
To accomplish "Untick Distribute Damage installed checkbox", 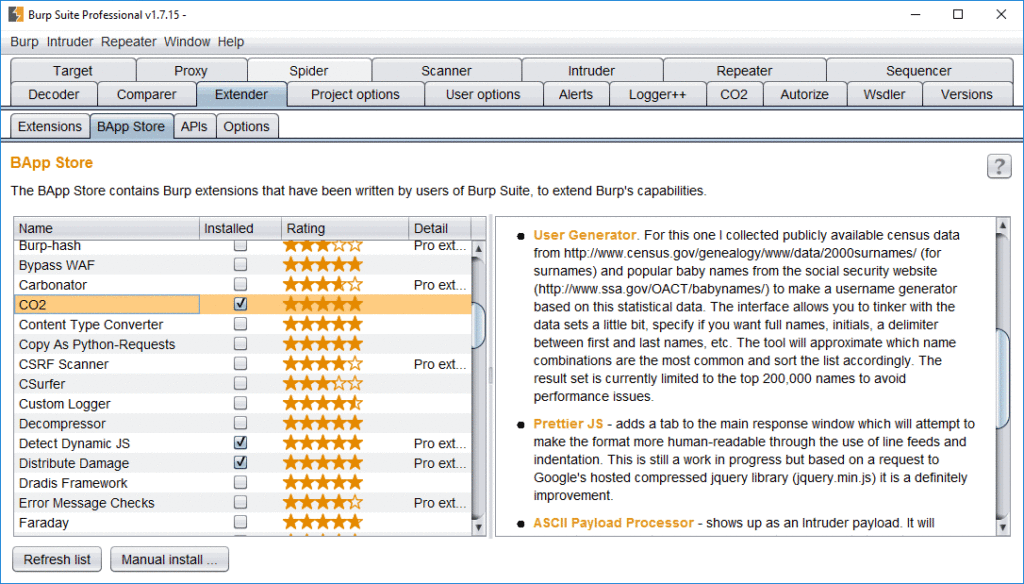I will pyautogui.click(x=240, y=462).
